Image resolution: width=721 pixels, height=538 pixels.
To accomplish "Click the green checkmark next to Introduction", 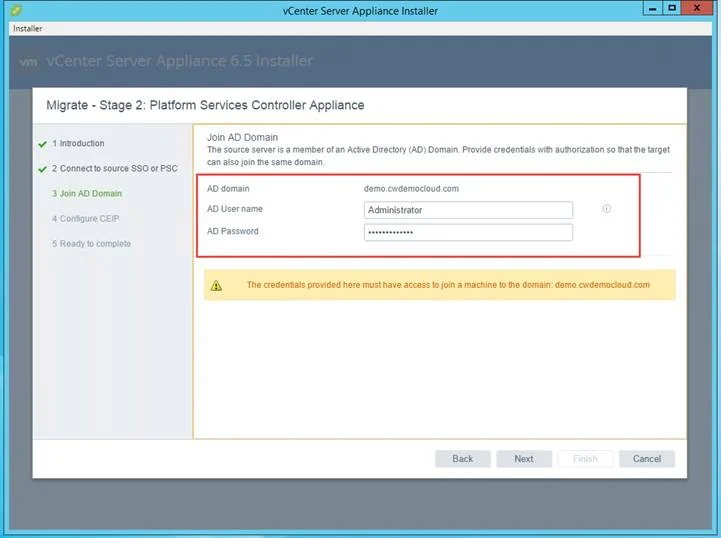I will point(43,144).
